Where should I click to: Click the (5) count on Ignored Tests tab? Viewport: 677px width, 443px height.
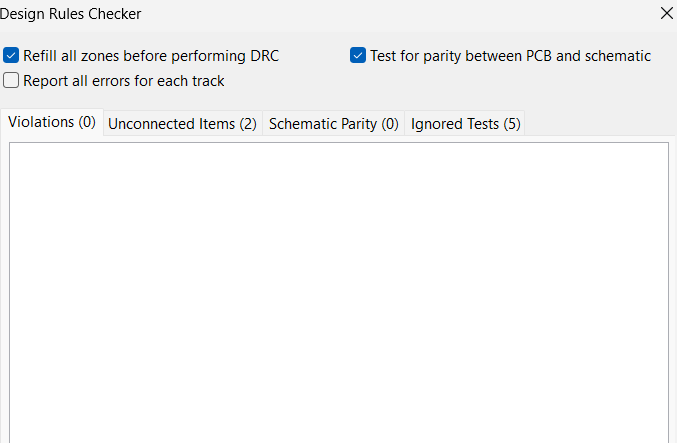[x=511, y=124]
